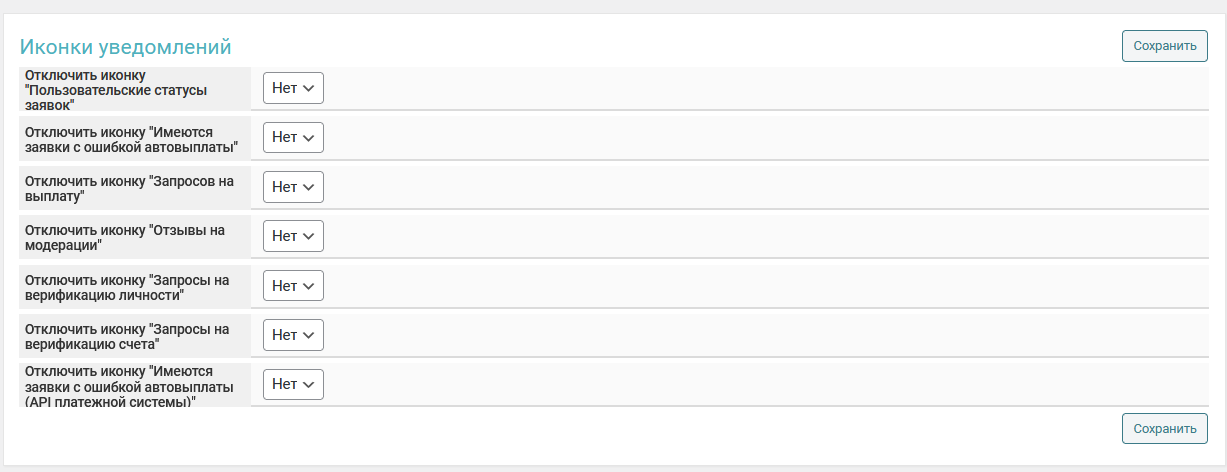1227x472 pixels.
Task: Click chevron arrow in "Отзывы на модерации" select
Action: coord(309,237)
